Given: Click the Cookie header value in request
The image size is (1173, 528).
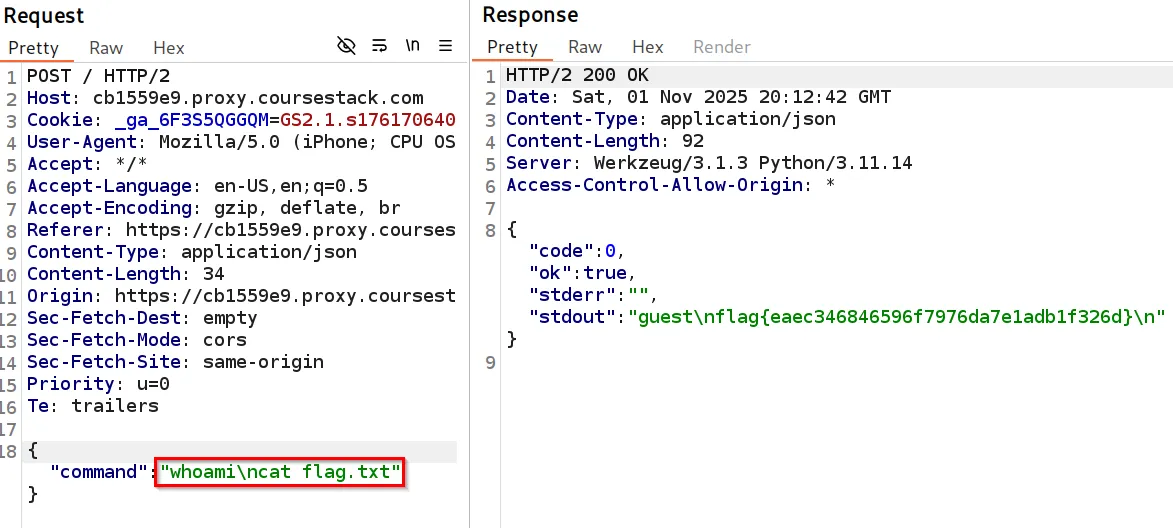Looking at the screenshot, I should click(370, 120).
